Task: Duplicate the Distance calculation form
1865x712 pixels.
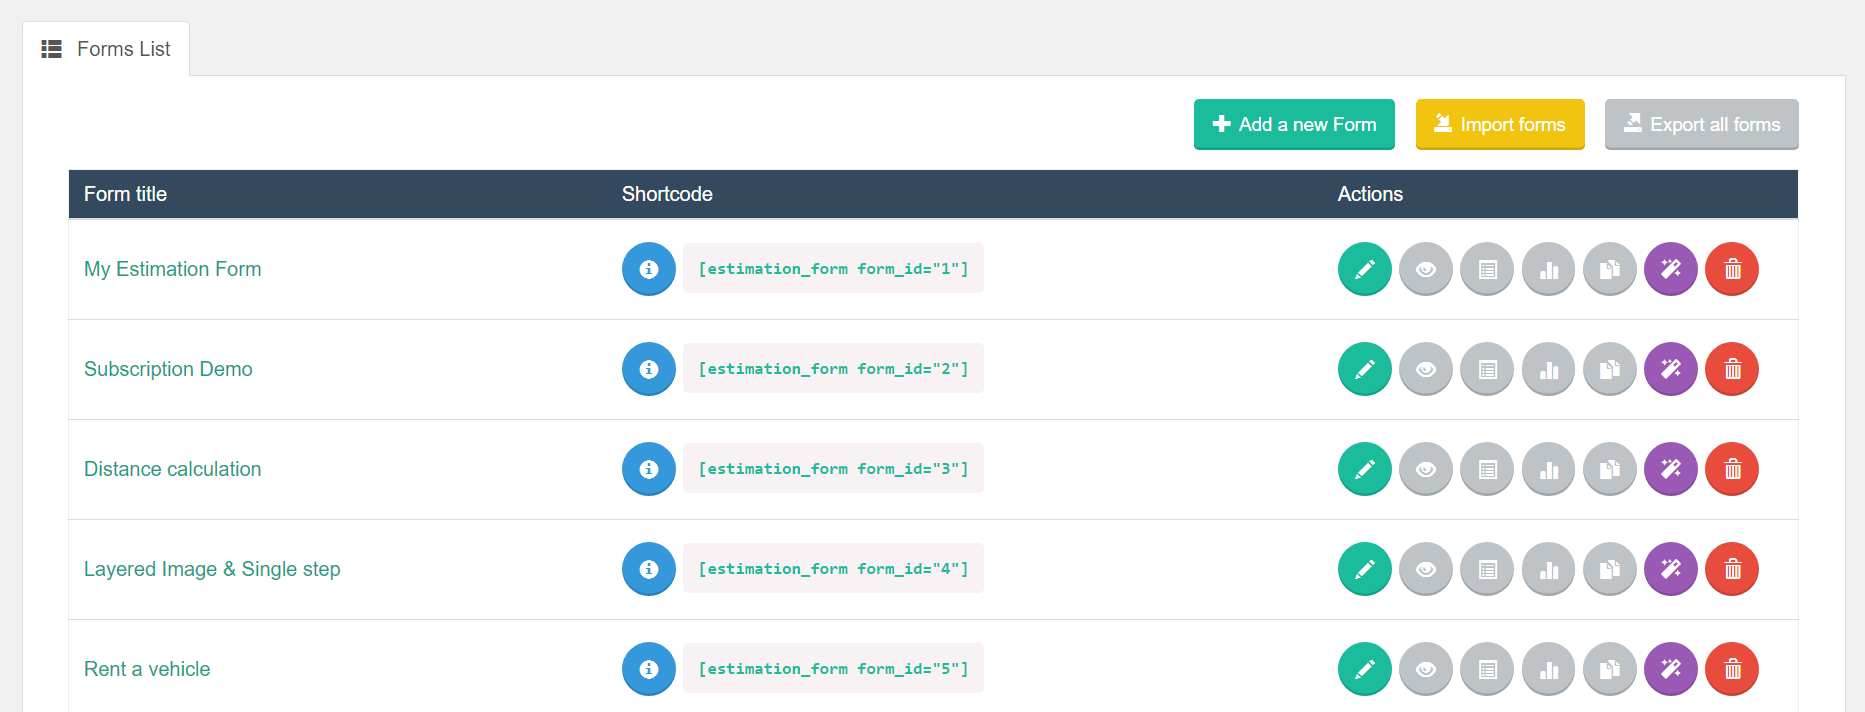Action: [1610, 469]
